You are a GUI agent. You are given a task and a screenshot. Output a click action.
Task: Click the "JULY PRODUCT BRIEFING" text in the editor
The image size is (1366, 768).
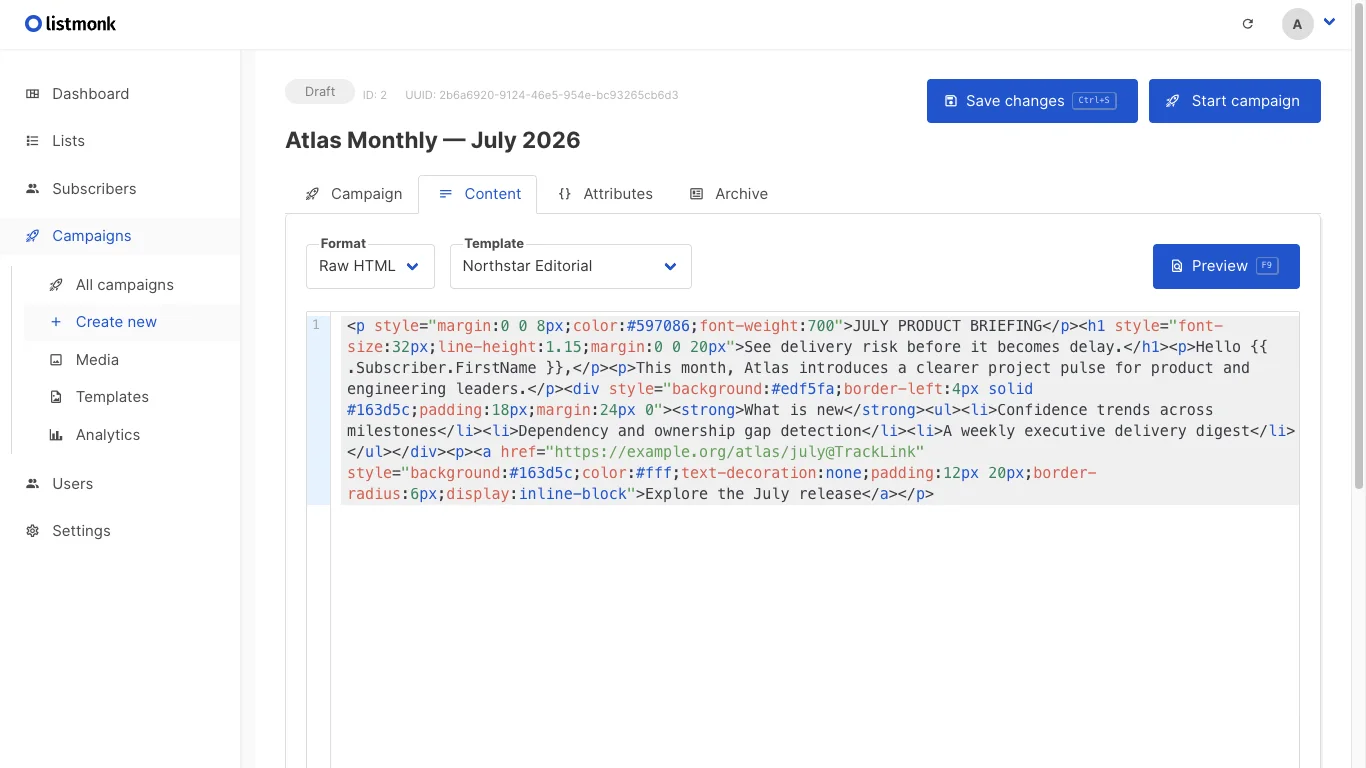click(x=948, y=326)
